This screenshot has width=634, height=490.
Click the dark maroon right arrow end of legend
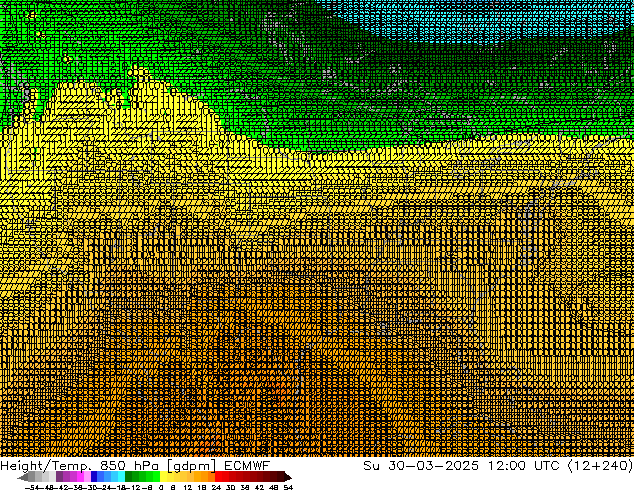pos(288,477)
